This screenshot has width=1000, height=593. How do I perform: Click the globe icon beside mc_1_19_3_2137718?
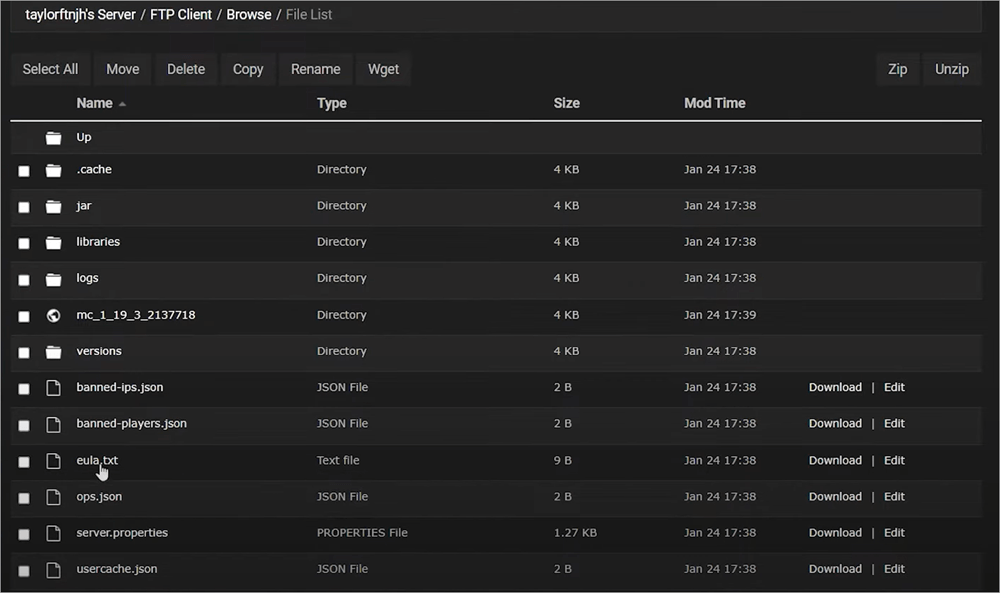point(53,314)
